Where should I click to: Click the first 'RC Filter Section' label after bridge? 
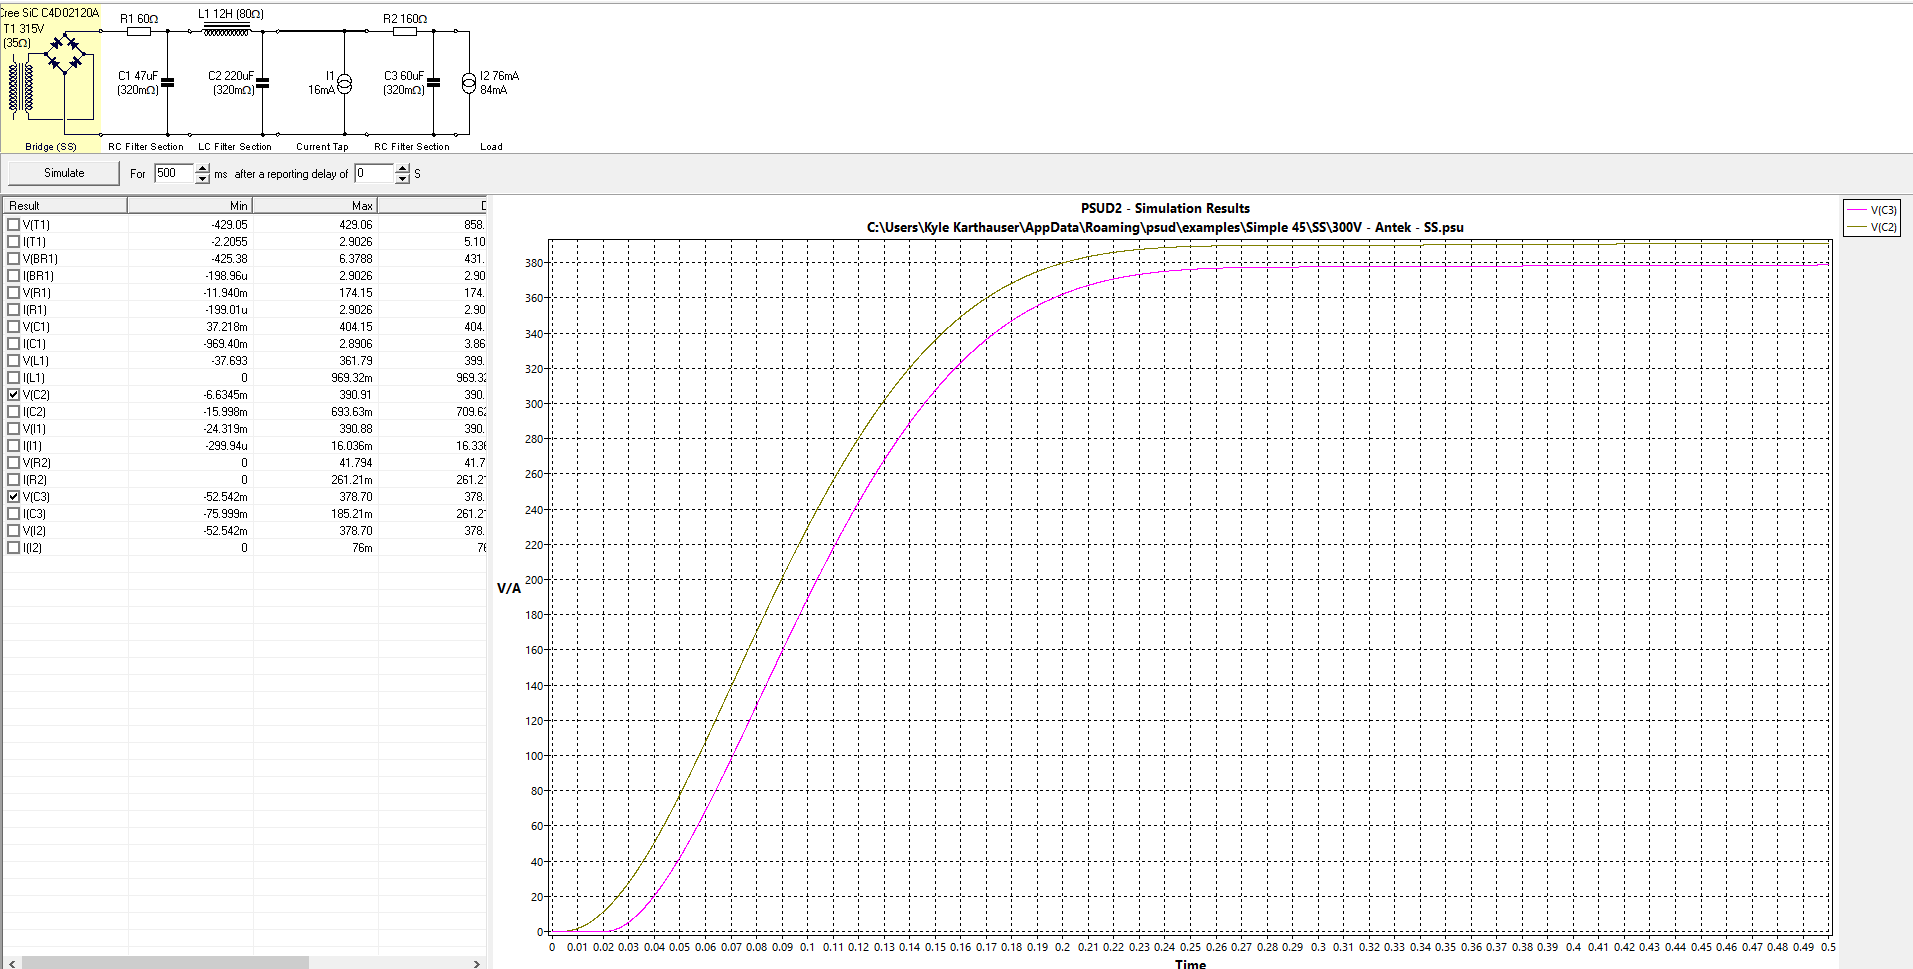[x=146, y=147]
